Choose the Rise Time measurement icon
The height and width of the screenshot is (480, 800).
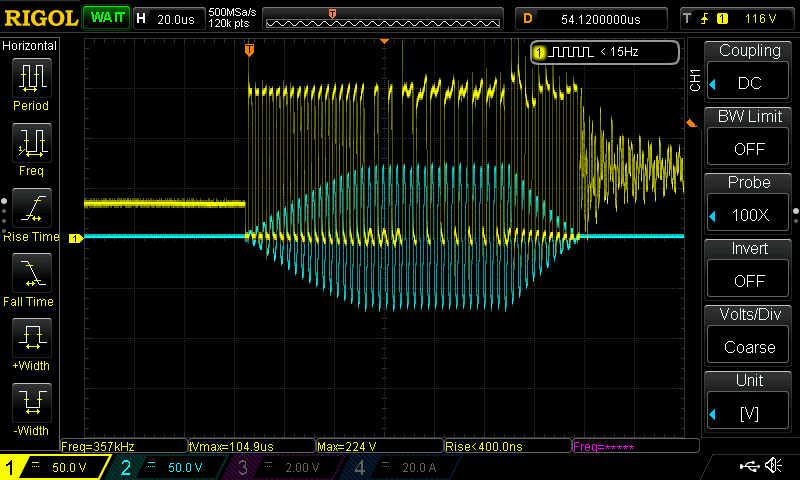[x=30, y=210]
